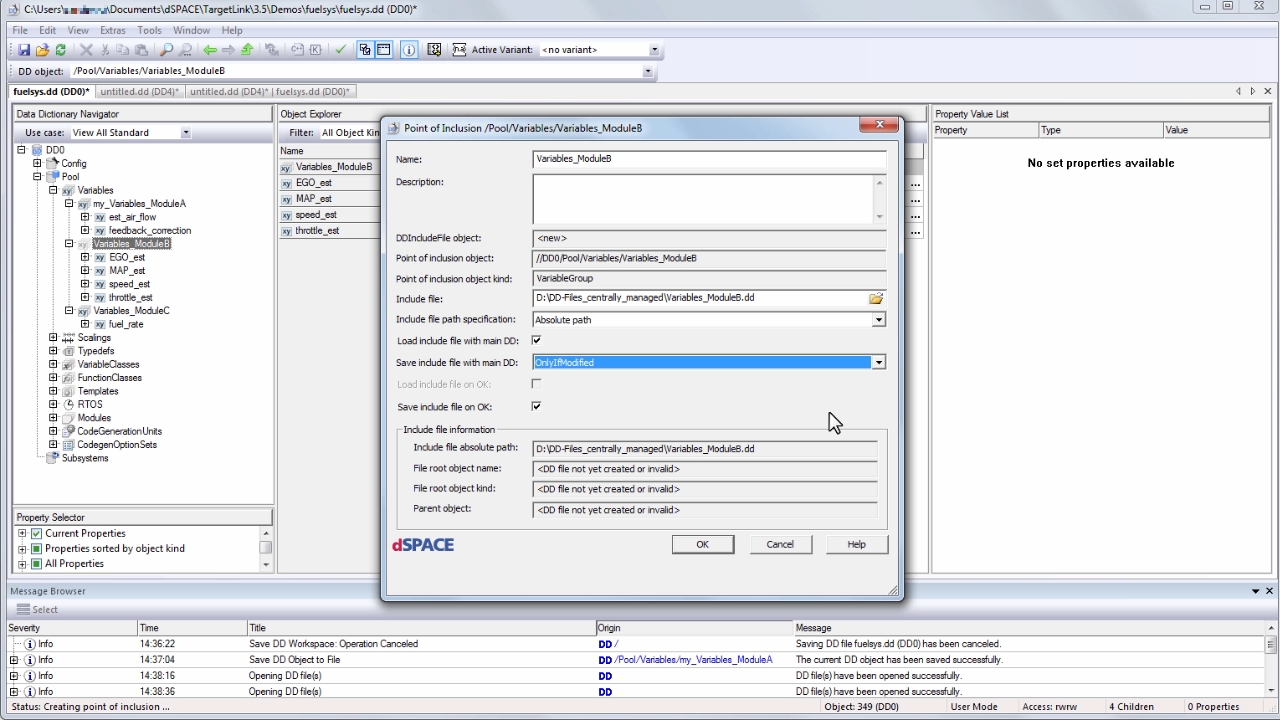Click in the Description text area
This screenshot has width=1280, height=720.
(x=704, y=198)
